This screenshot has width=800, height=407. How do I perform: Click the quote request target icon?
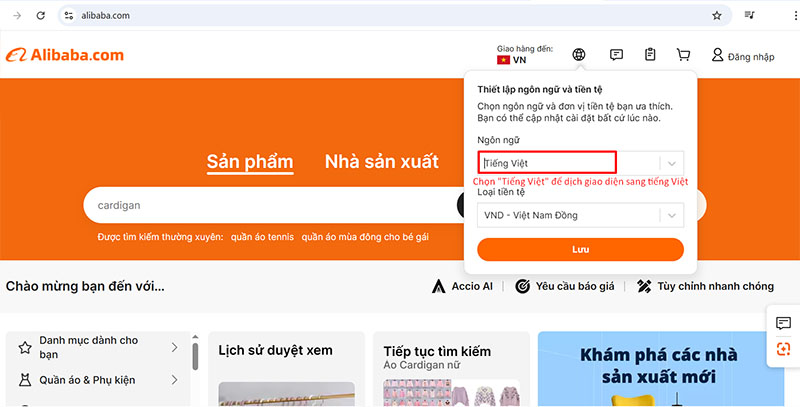coord(522,286)
